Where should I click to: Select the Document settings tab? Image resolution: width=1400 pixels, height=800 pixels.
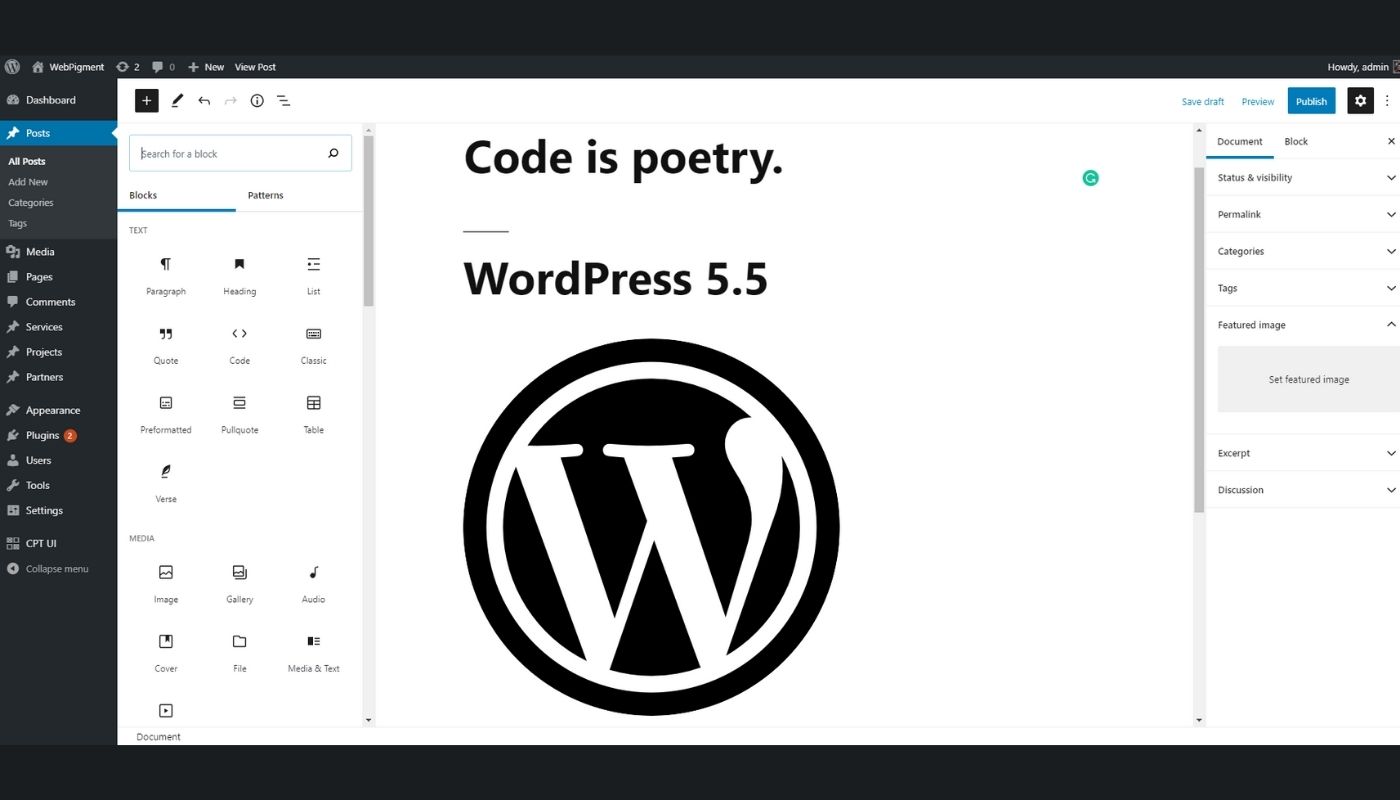click(x=1240, y=141)
